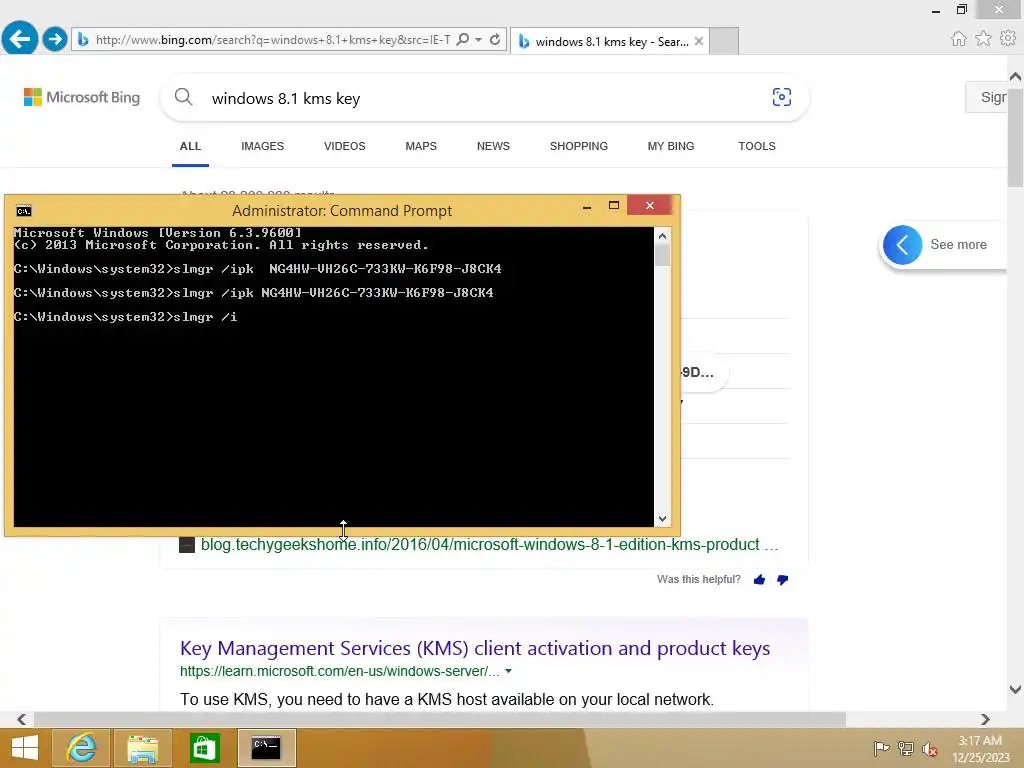The width and height of the screenshot is (1024, 768).
Task: Switch to the MAPS results tab
Action: (421, 146)
